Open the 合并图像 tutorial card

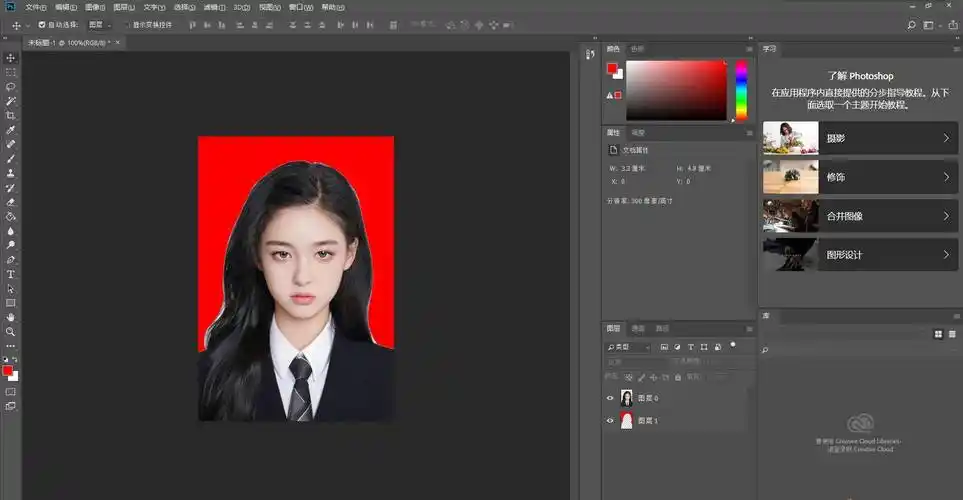tap(860, 216)
